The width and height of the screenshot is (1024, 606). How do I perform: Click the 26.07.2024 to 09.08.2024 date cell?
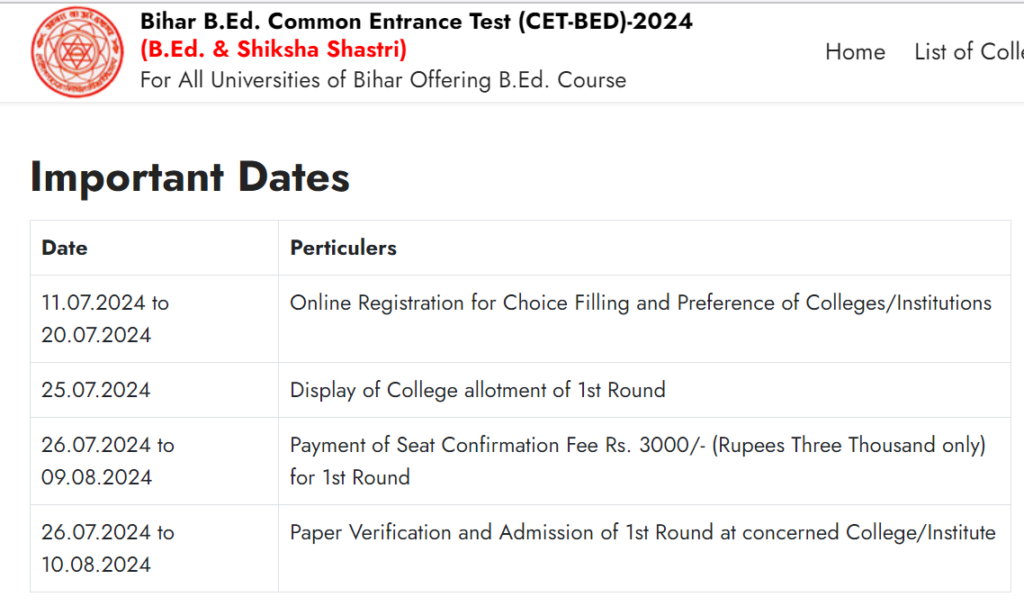107,460
